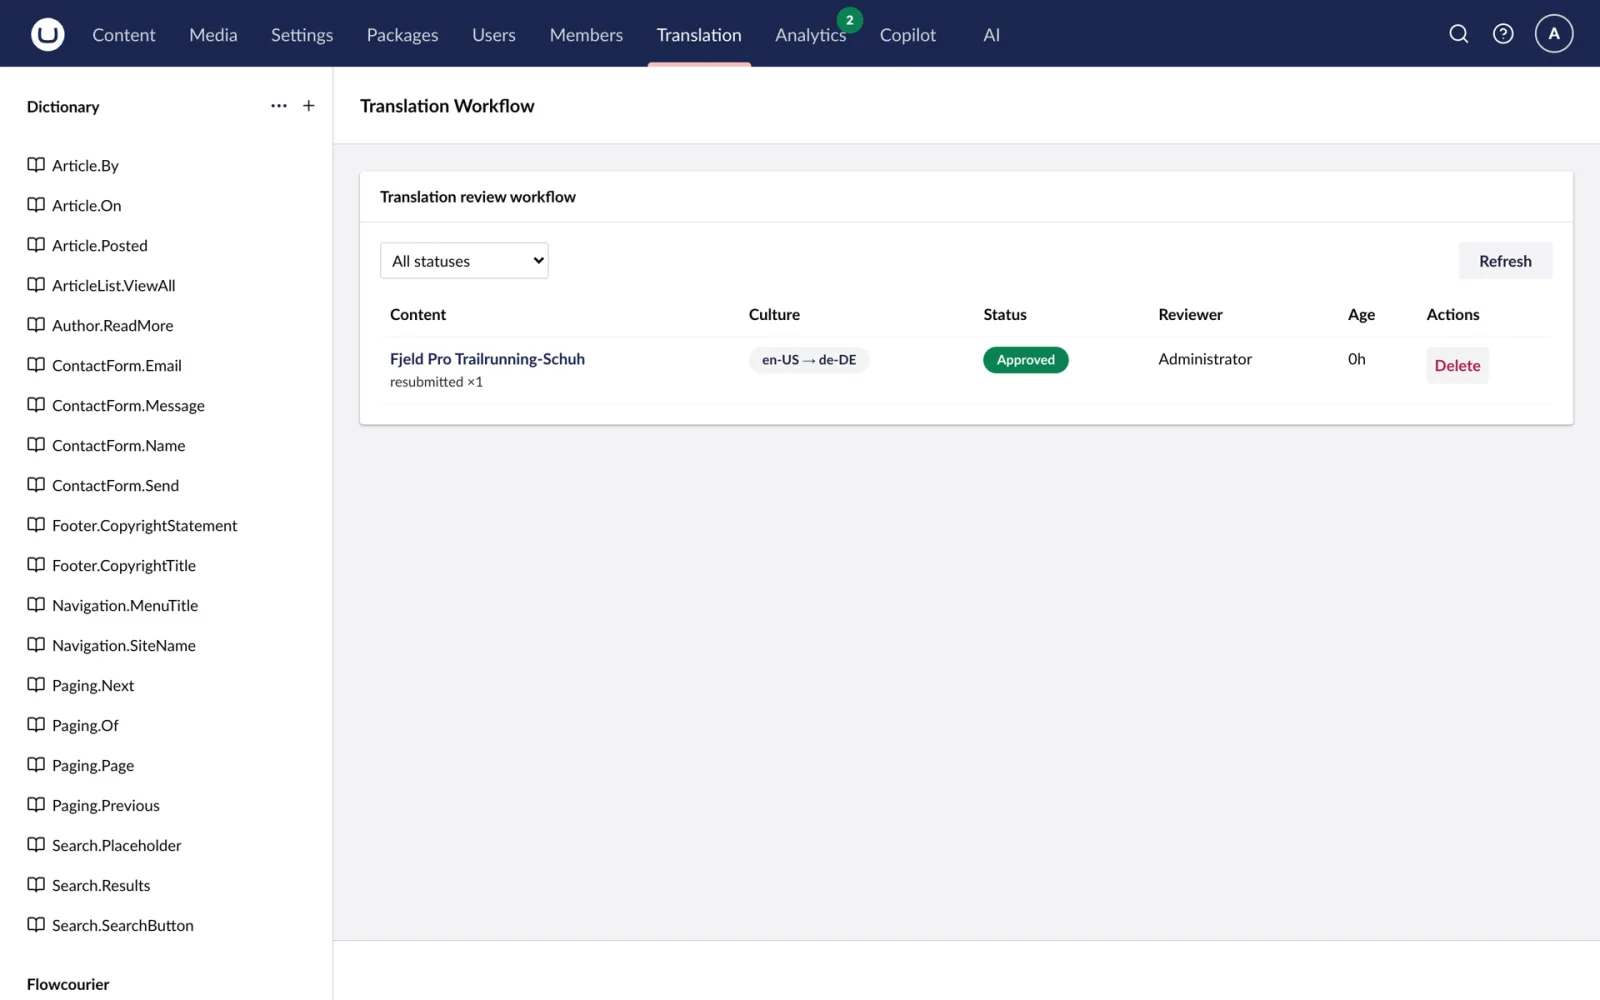The image size is (1600, 1000).
Task: Add new dictionary item with plus icon
Action: click(x=309, y=106)
